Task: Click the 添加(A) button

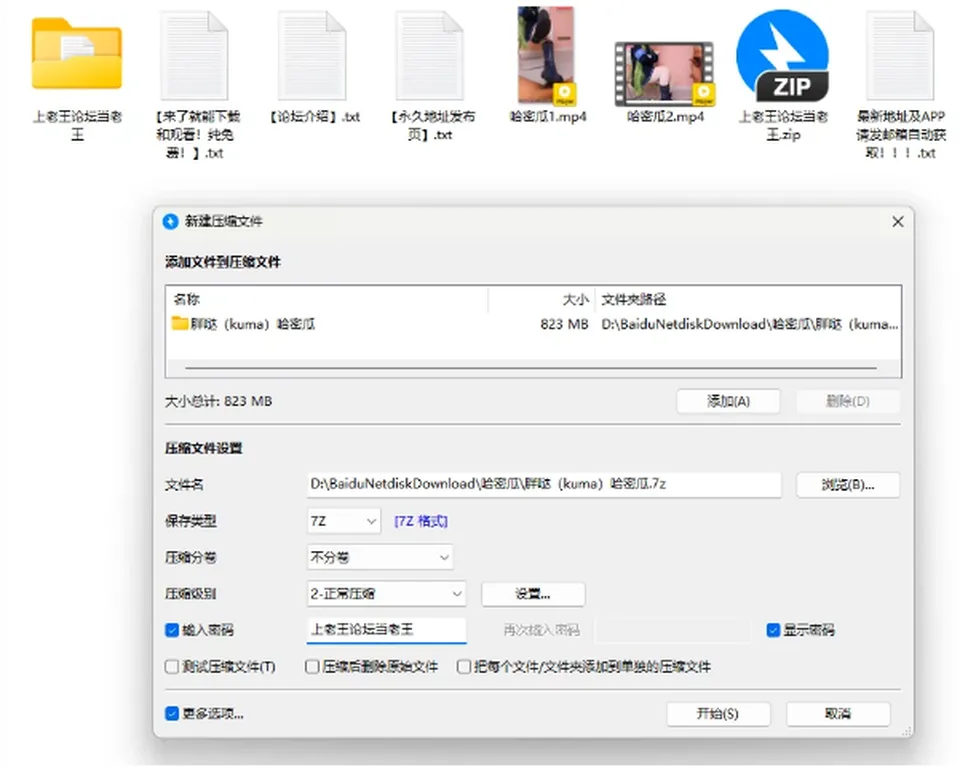Action: tap(729, 402)
